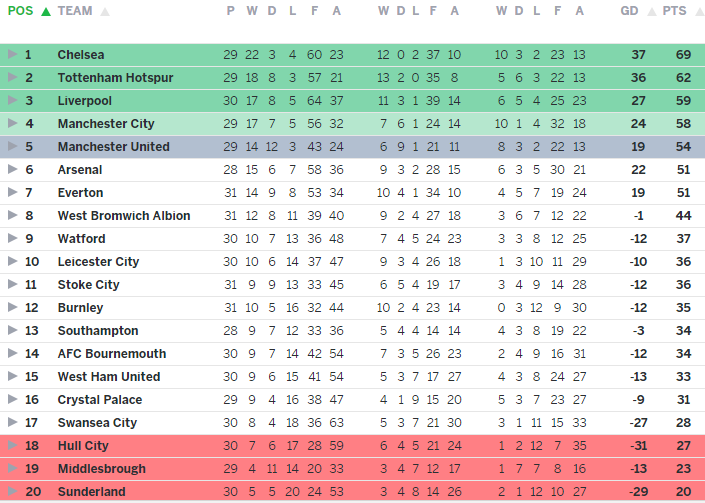Sort table by POS green arrow
The height and width of the screenshot is (503, 705).
point(46,12)
